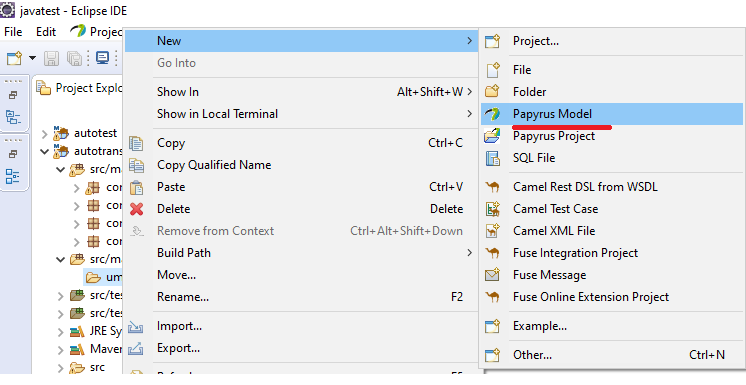Click Rename... in context menu
This screenshot has height=385, width=746.
point(301,296)
